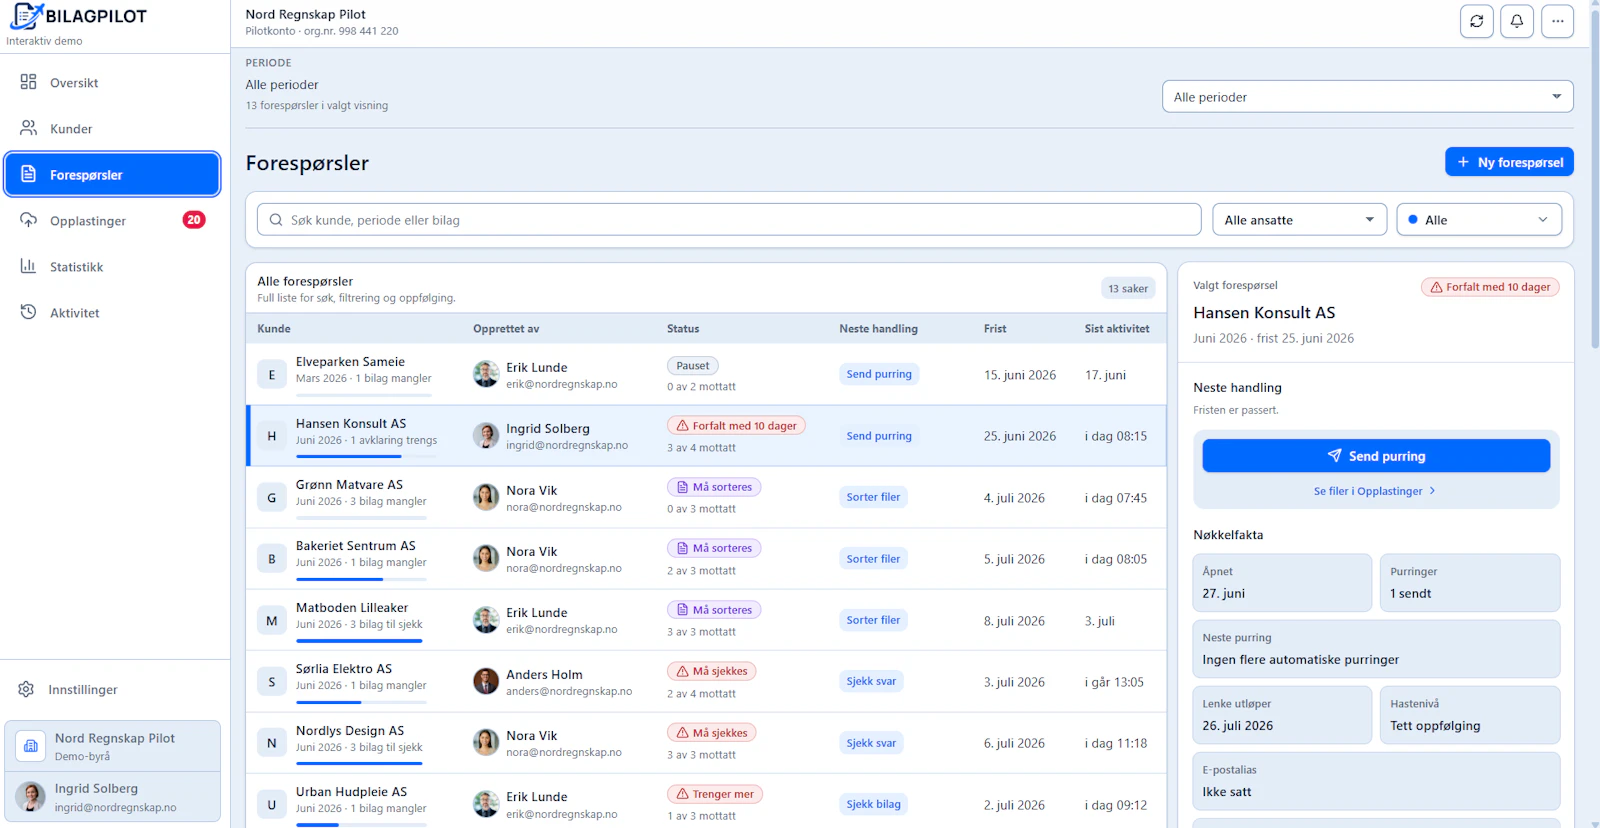Click Ingrid Solberg avatar in sidebar
The width and height of the screenshot is (1600, 828).
coord(30,796)
